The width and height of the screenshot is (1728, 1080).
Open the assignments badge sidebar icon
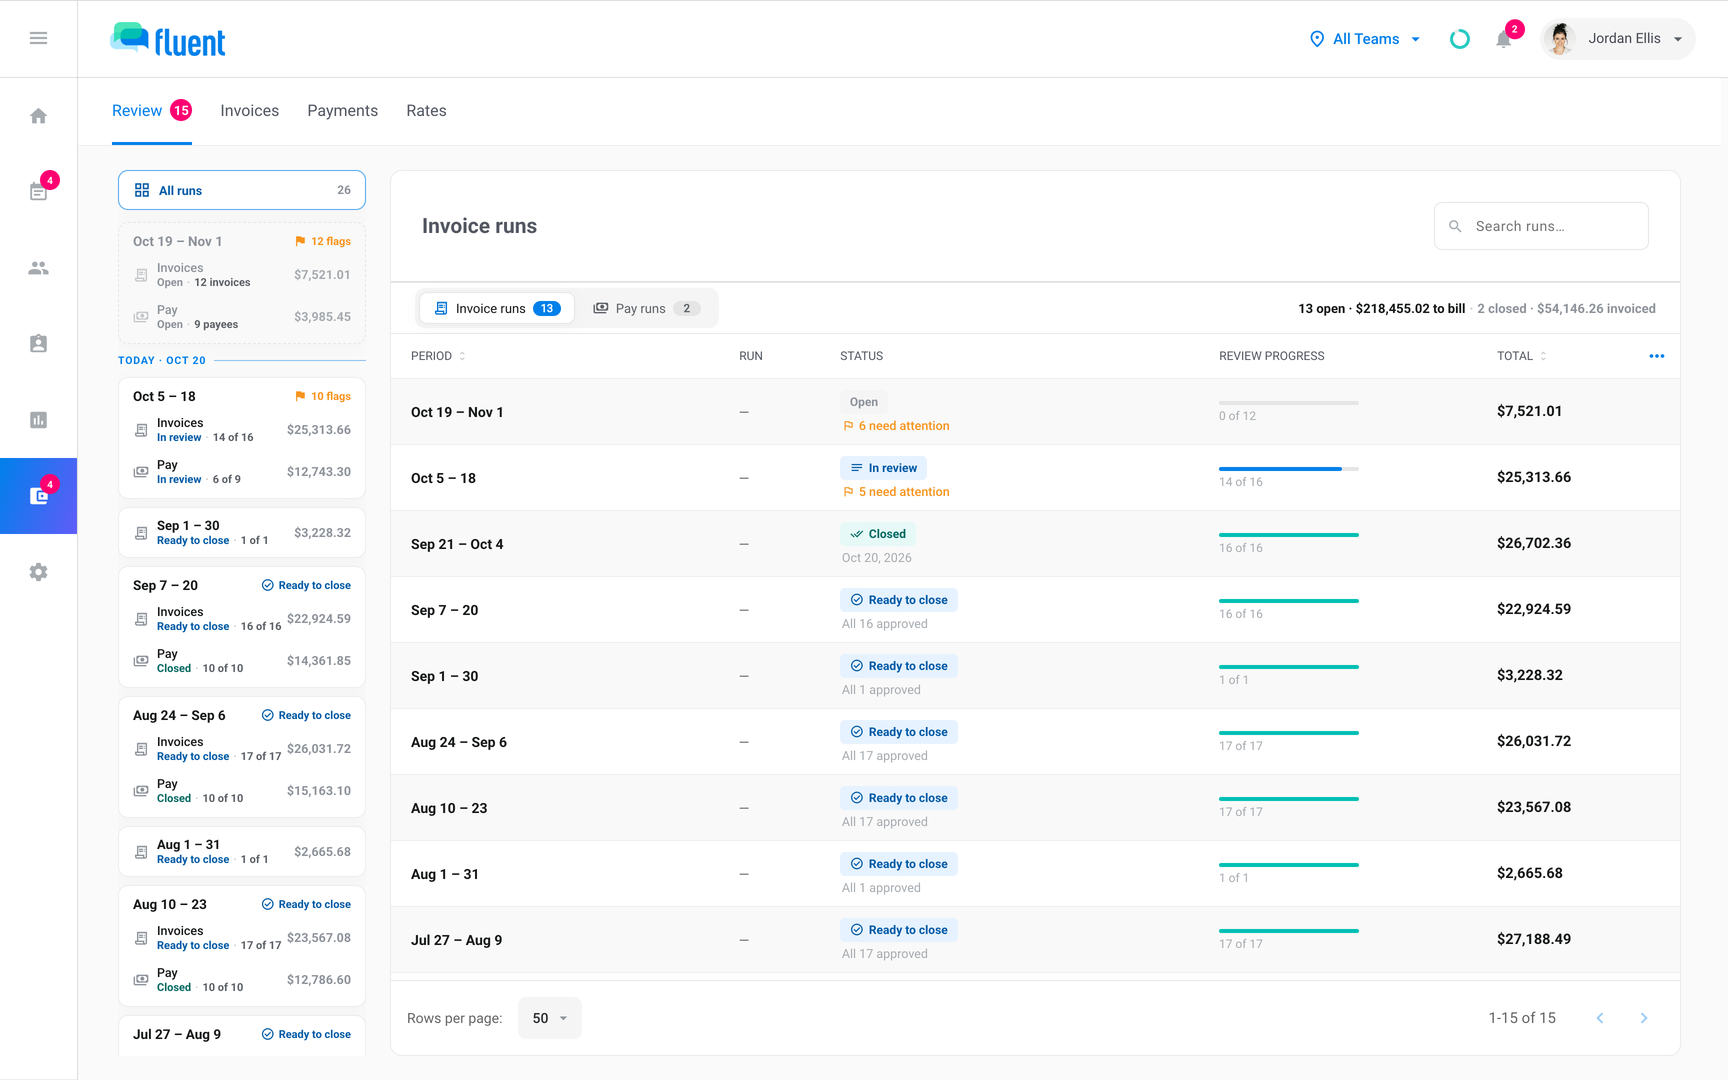click(38, 344)
